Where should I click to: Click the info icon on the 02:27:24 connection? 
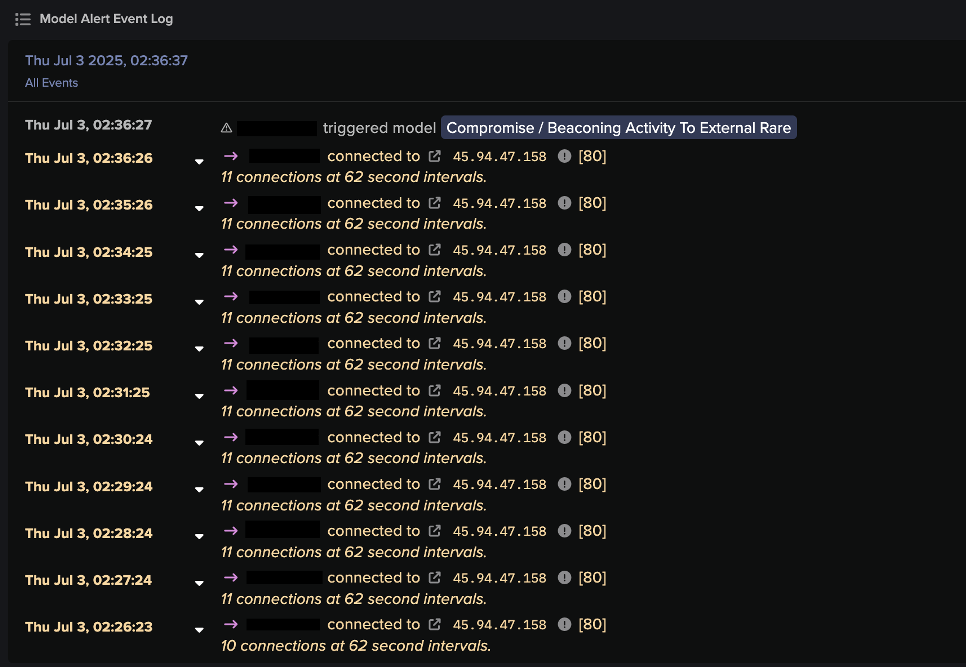tap(564, 577)
